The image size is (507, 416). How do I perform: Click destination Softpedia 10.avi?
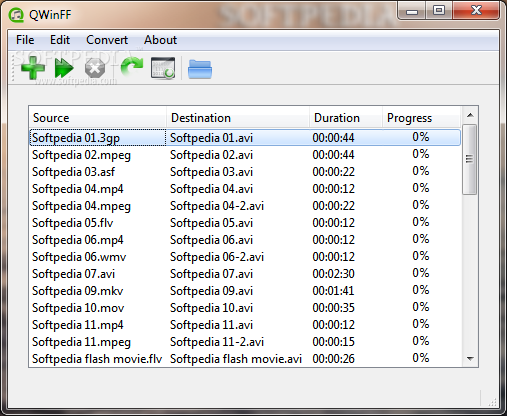point(211,308)
